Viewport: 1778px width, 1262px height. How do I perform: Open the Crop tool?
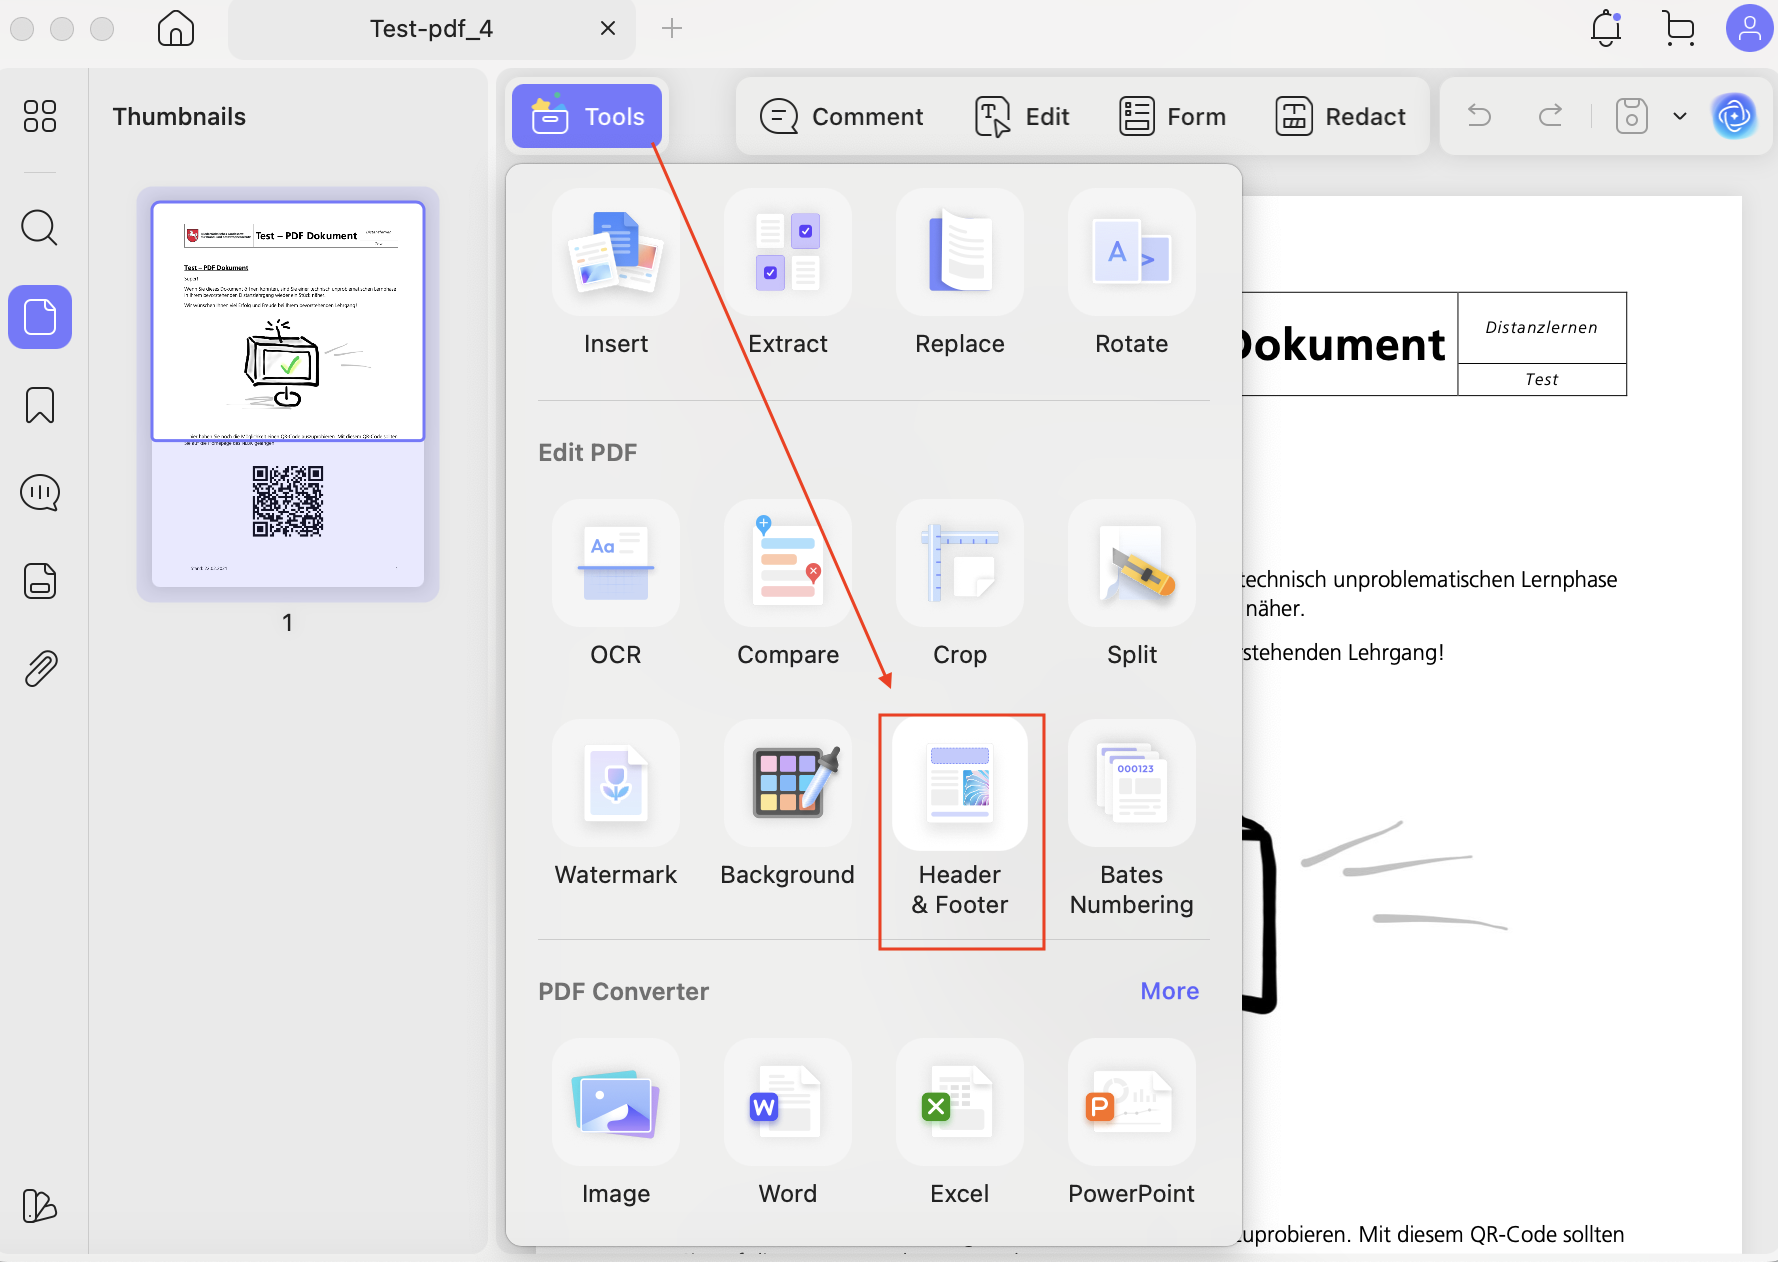point(959,588)
